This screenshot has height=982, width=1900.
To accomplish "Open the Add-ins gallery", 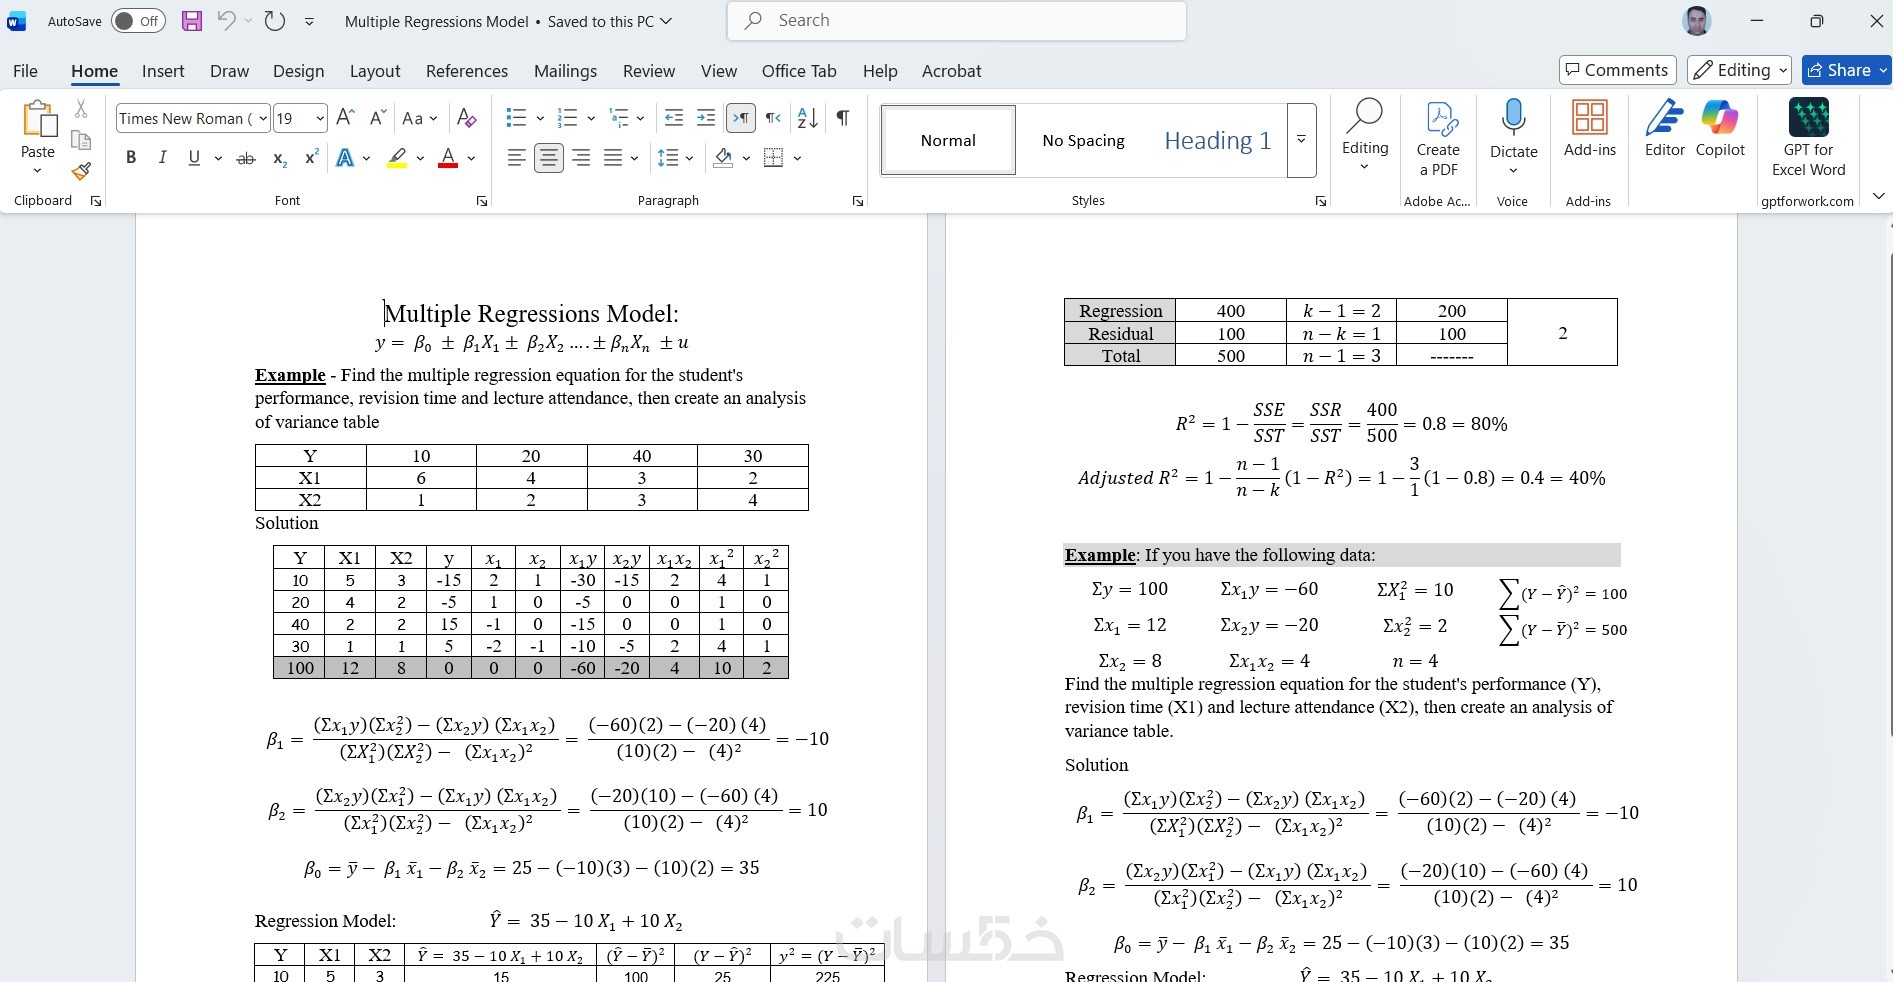I will pos(1590,129).
